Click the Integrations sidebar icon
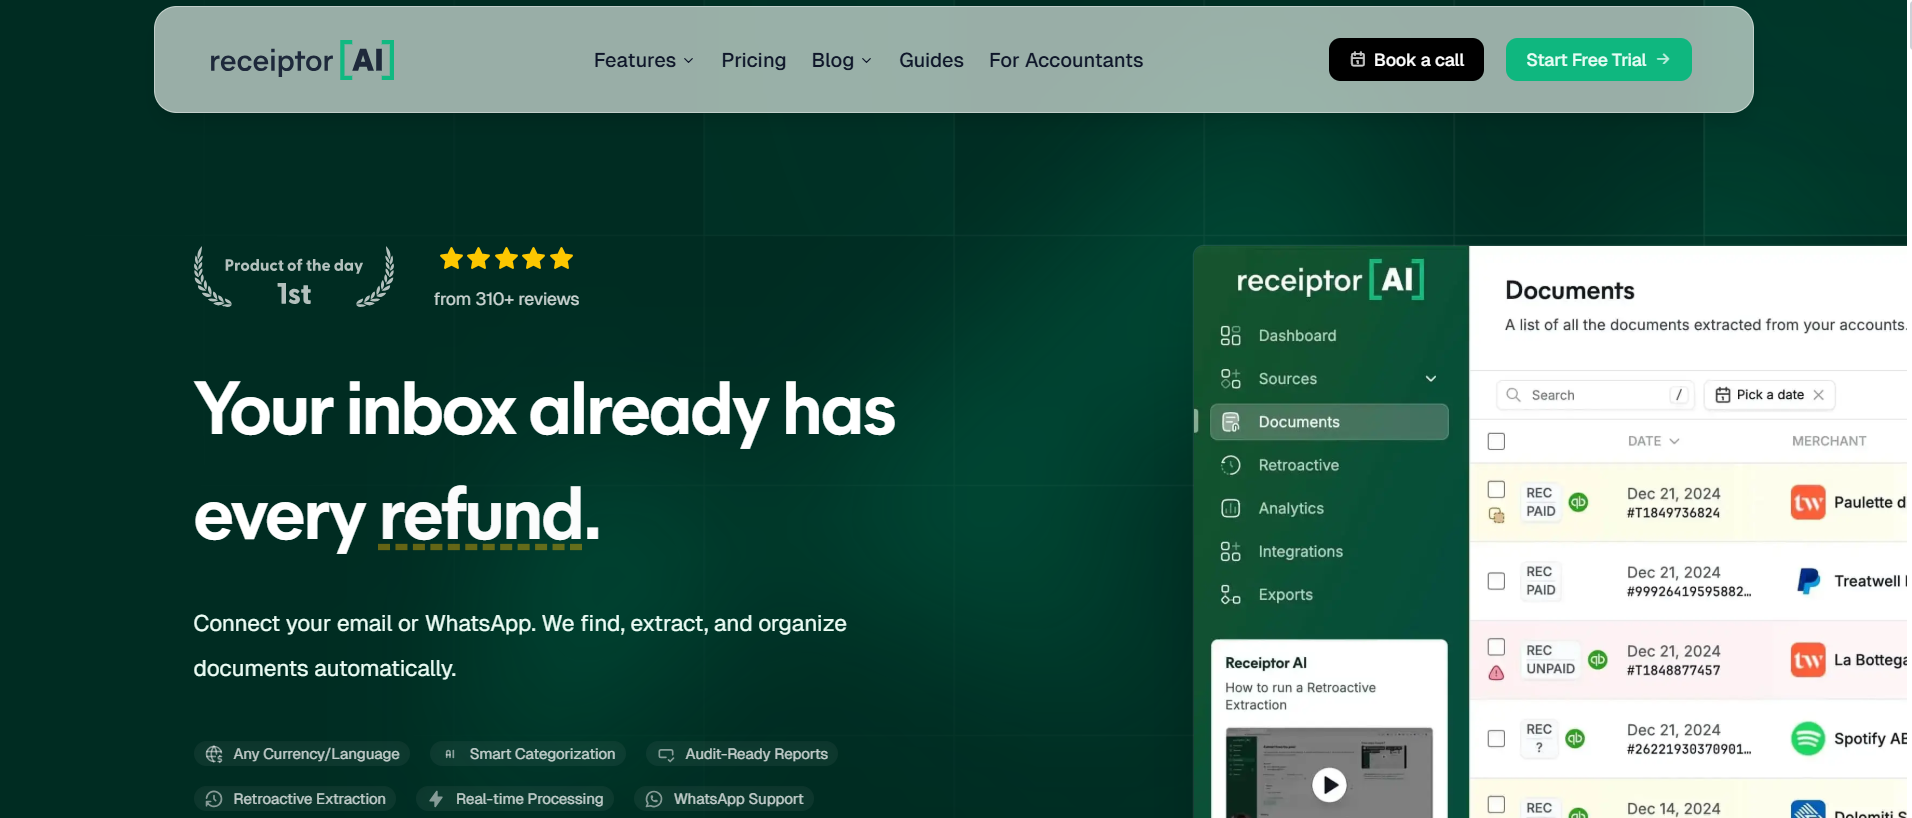 (1231, 551)
